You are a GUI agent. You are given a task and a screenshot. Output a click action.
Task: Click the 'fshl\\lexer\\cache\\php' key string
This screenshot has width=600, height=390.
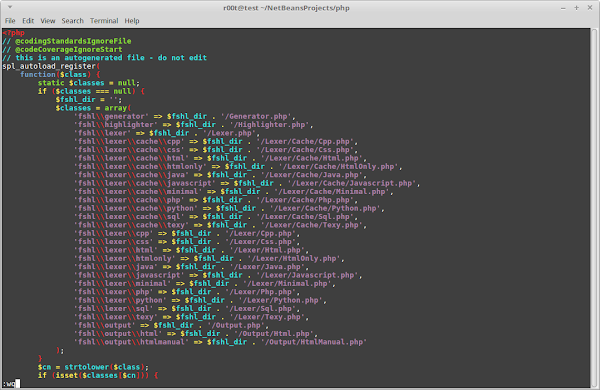click(129, 200)
